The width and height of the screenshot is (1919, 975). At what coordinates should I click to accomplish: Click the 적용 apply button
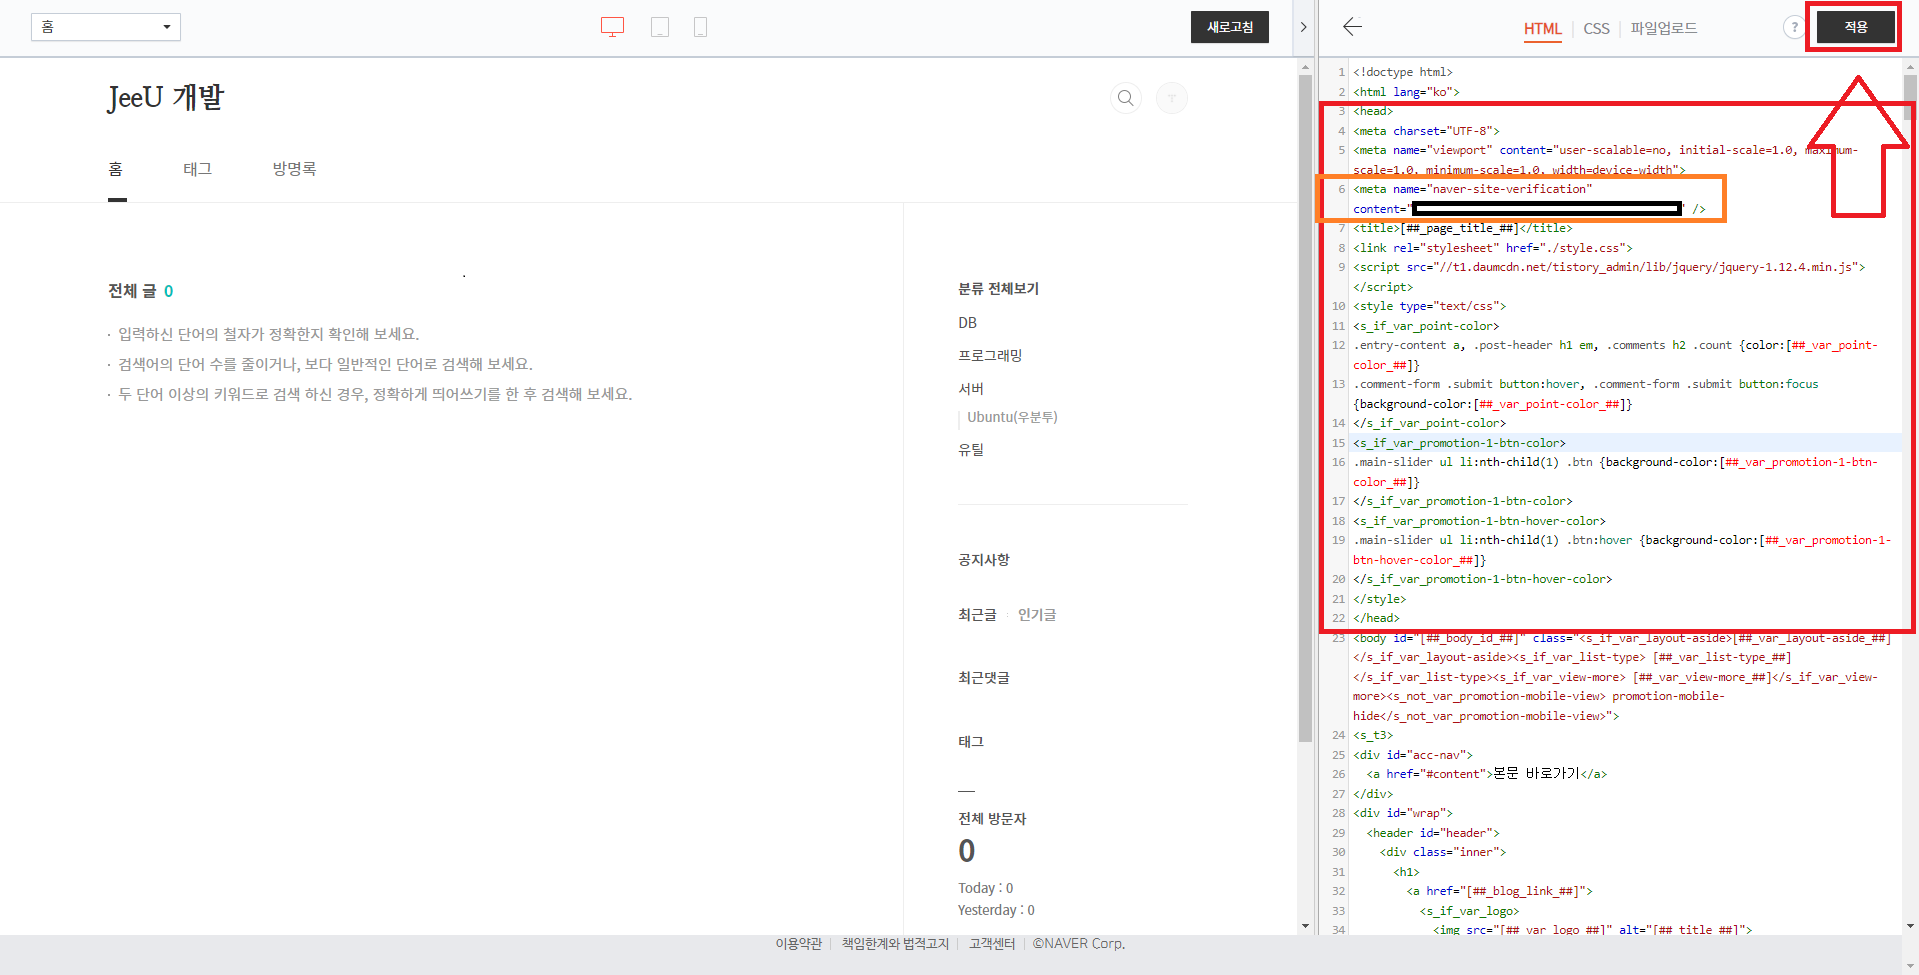tap(1856, 27)
